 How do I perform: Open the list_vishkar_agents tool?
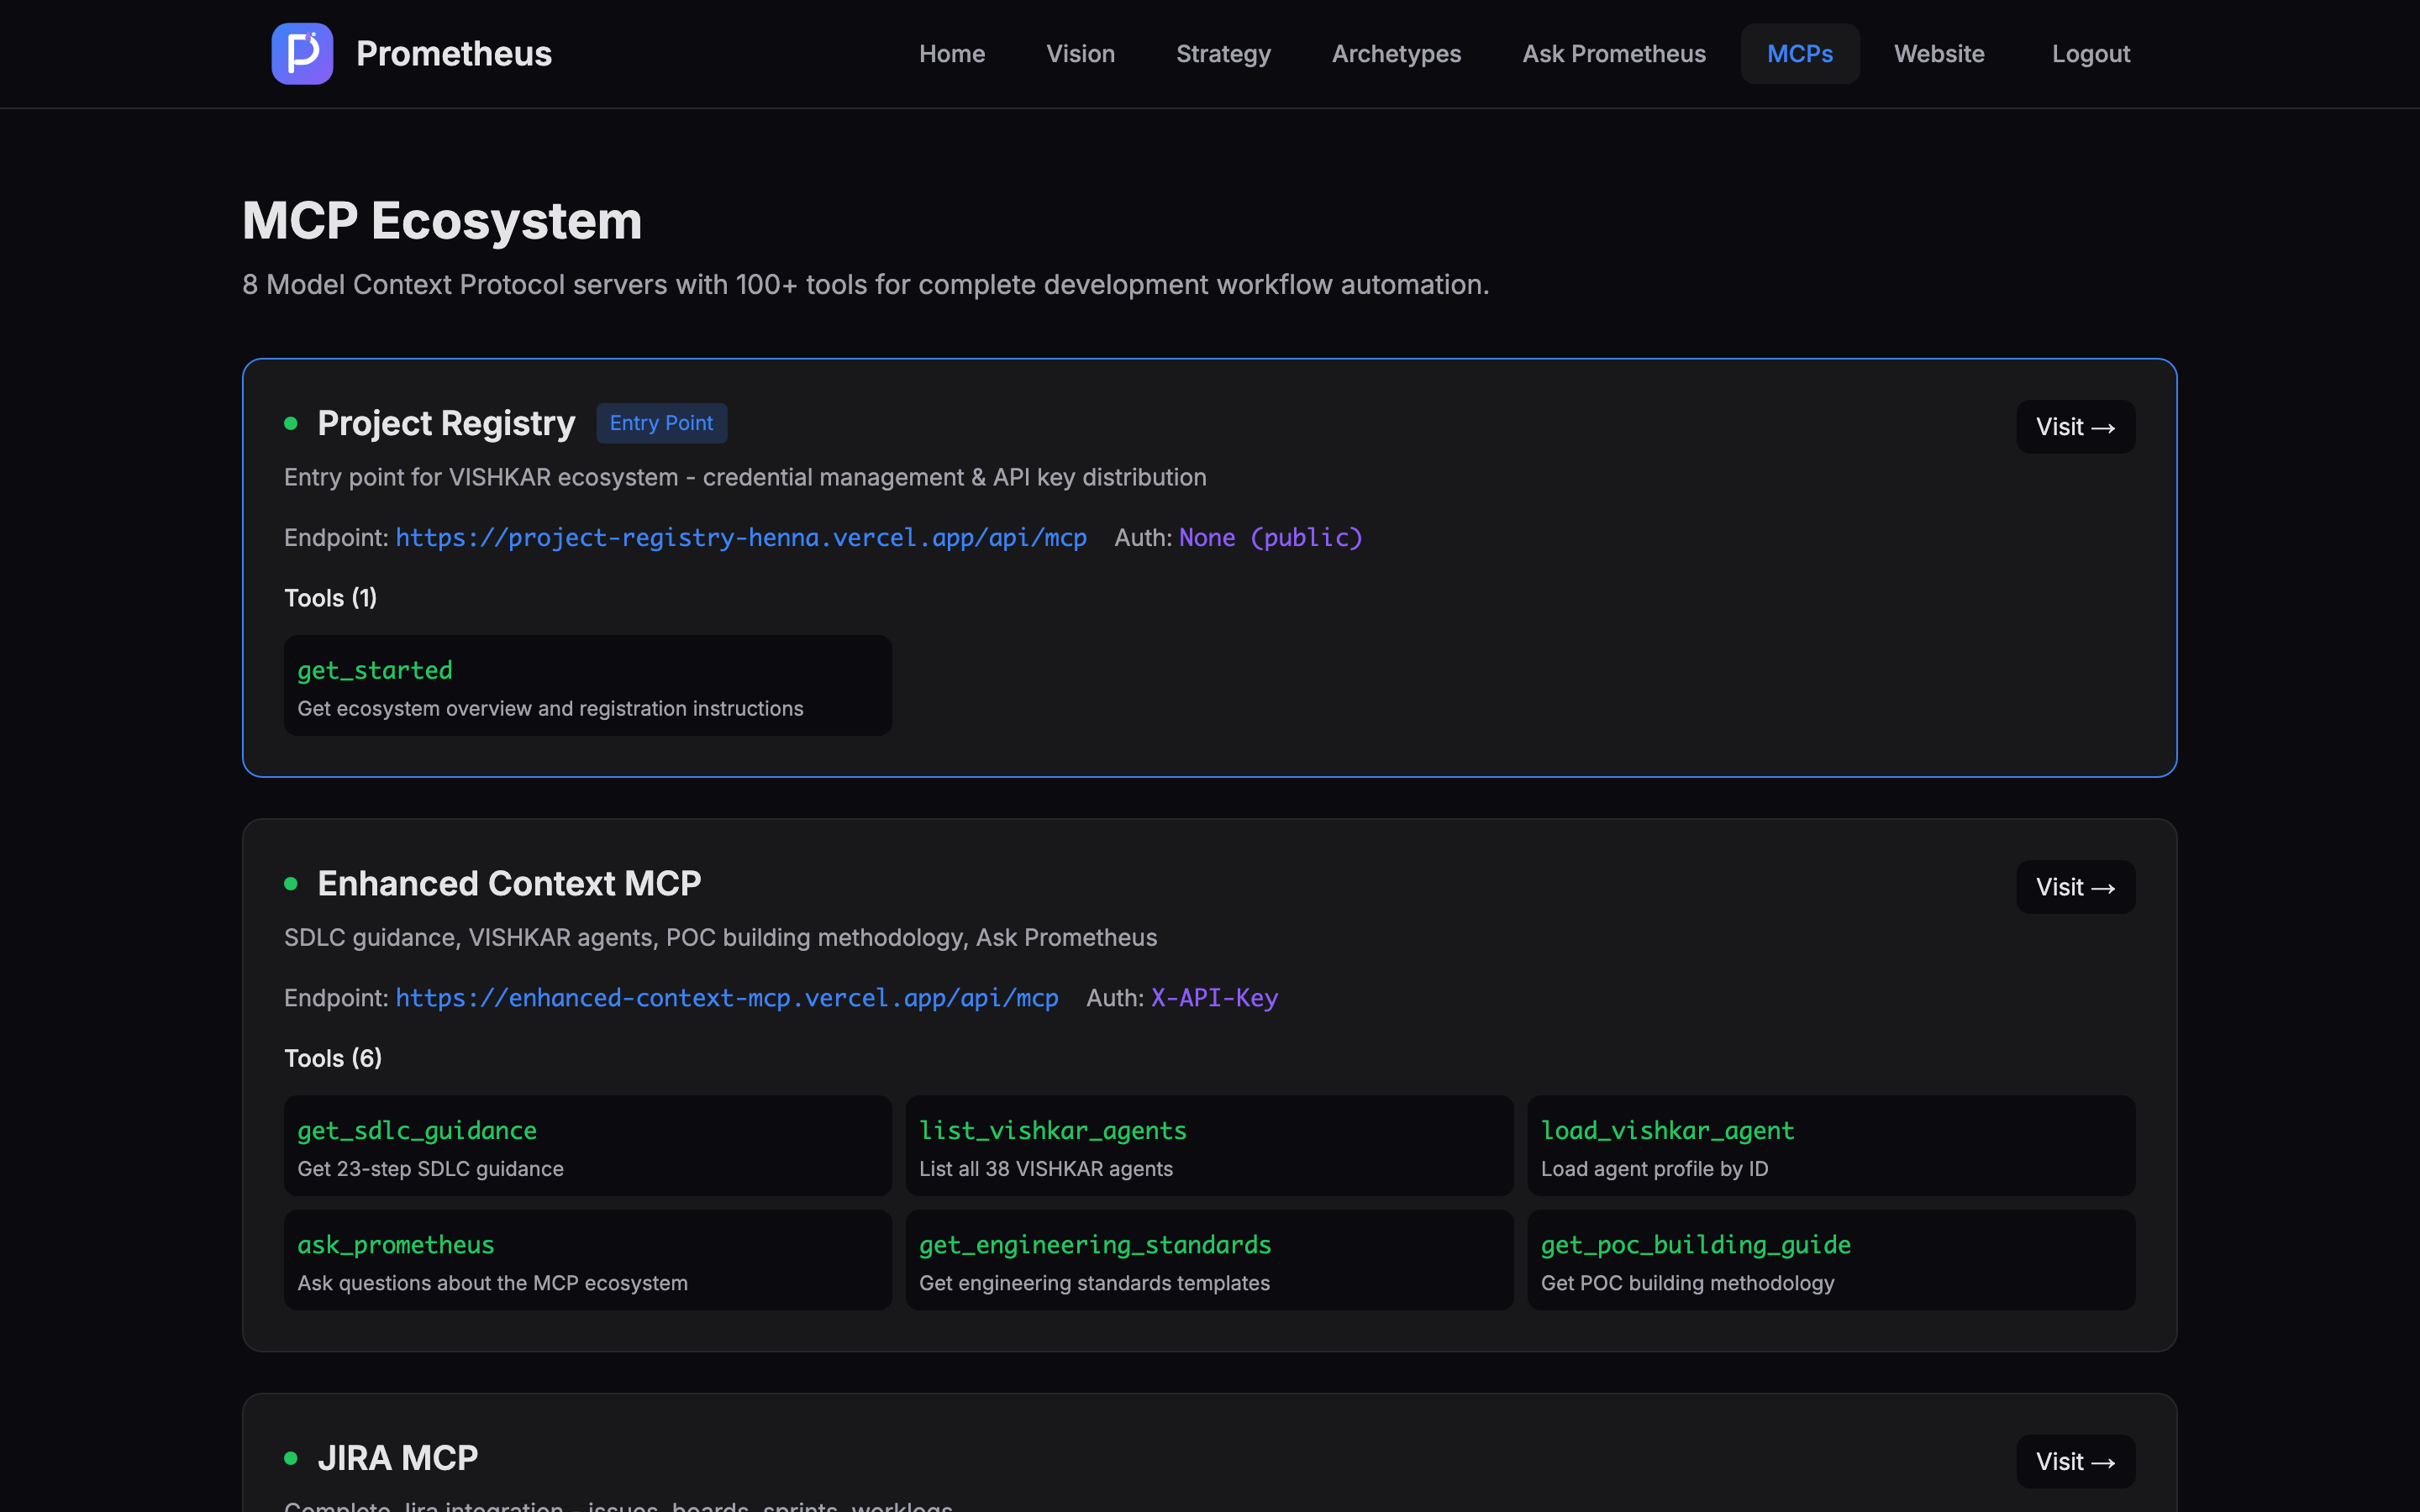pyautogui.click(x=1208, y=1146)
